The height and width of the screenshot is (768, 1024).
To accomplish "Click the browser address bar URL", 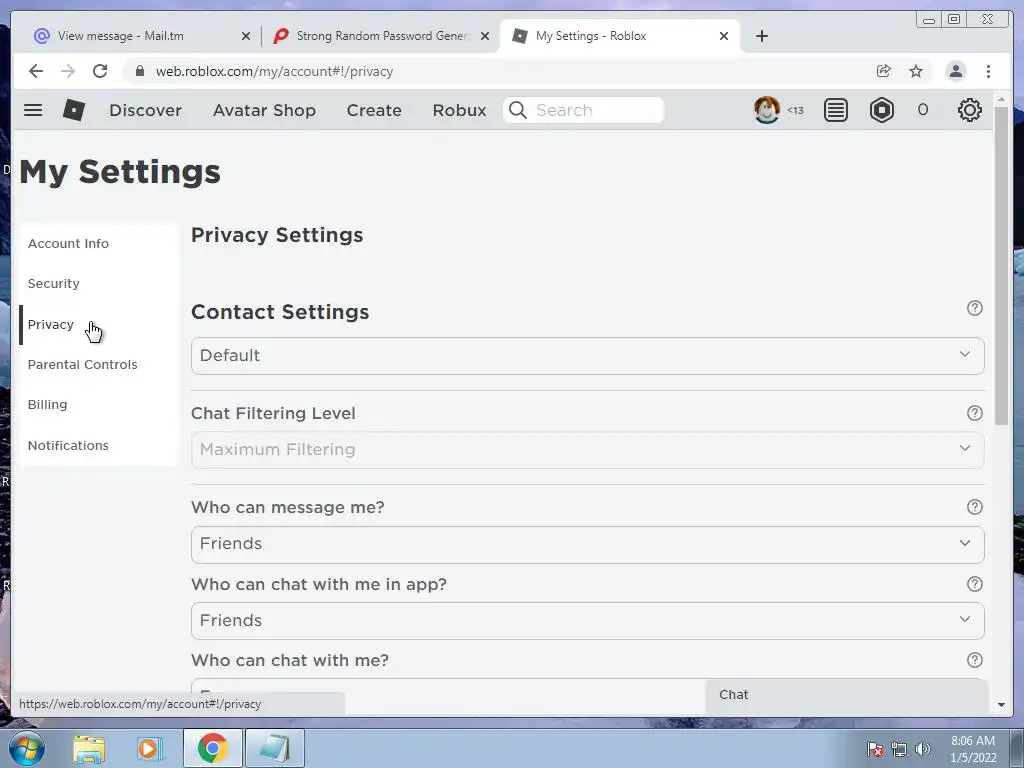I will coord(274,71).
